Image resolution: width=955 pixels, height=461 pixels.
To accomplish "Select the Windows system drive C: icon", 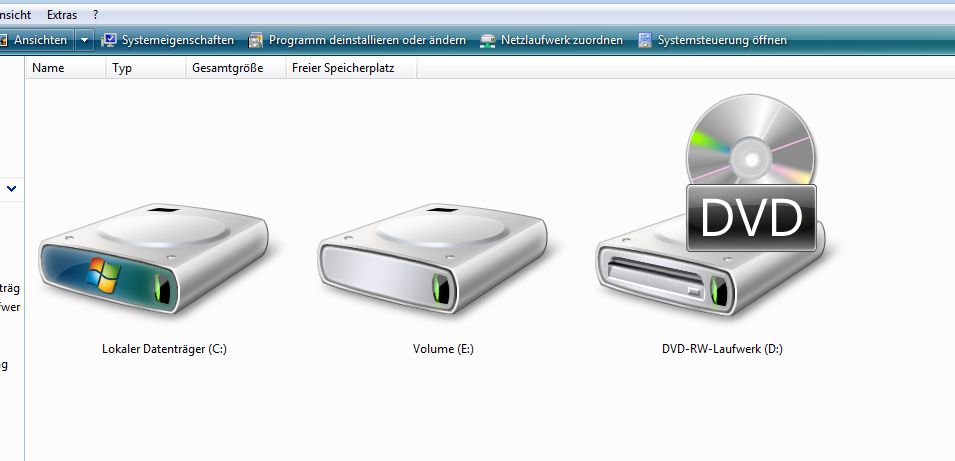I will point(154,259).
